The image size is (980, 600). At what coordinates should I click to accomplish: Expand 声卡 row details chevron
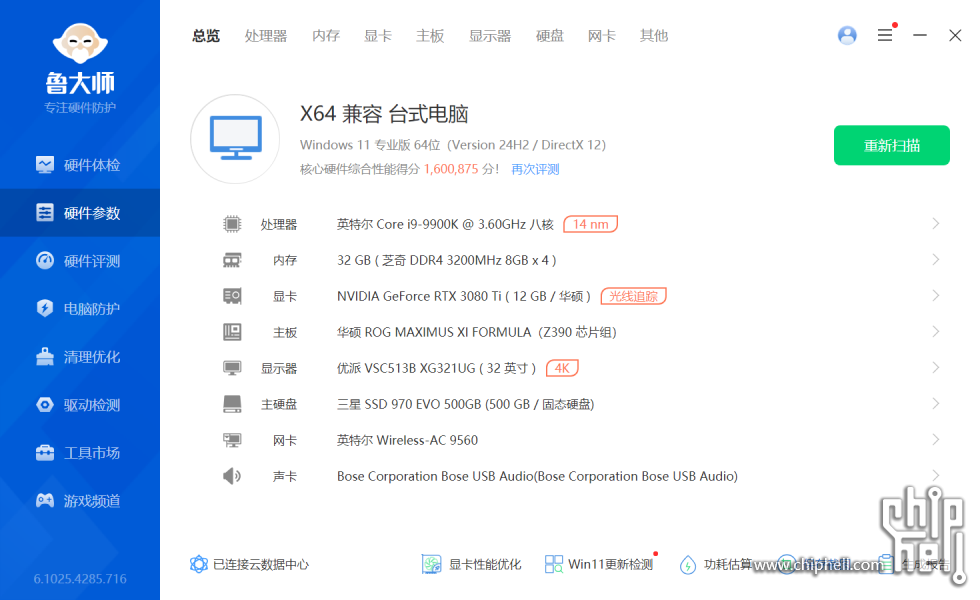[936, 476]
